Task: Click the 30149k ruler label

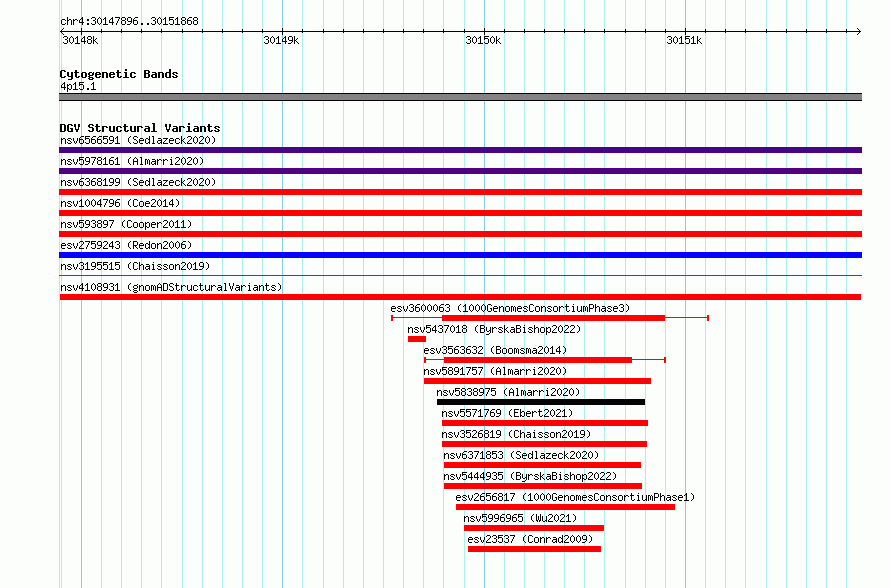Action: pos(281,40)
